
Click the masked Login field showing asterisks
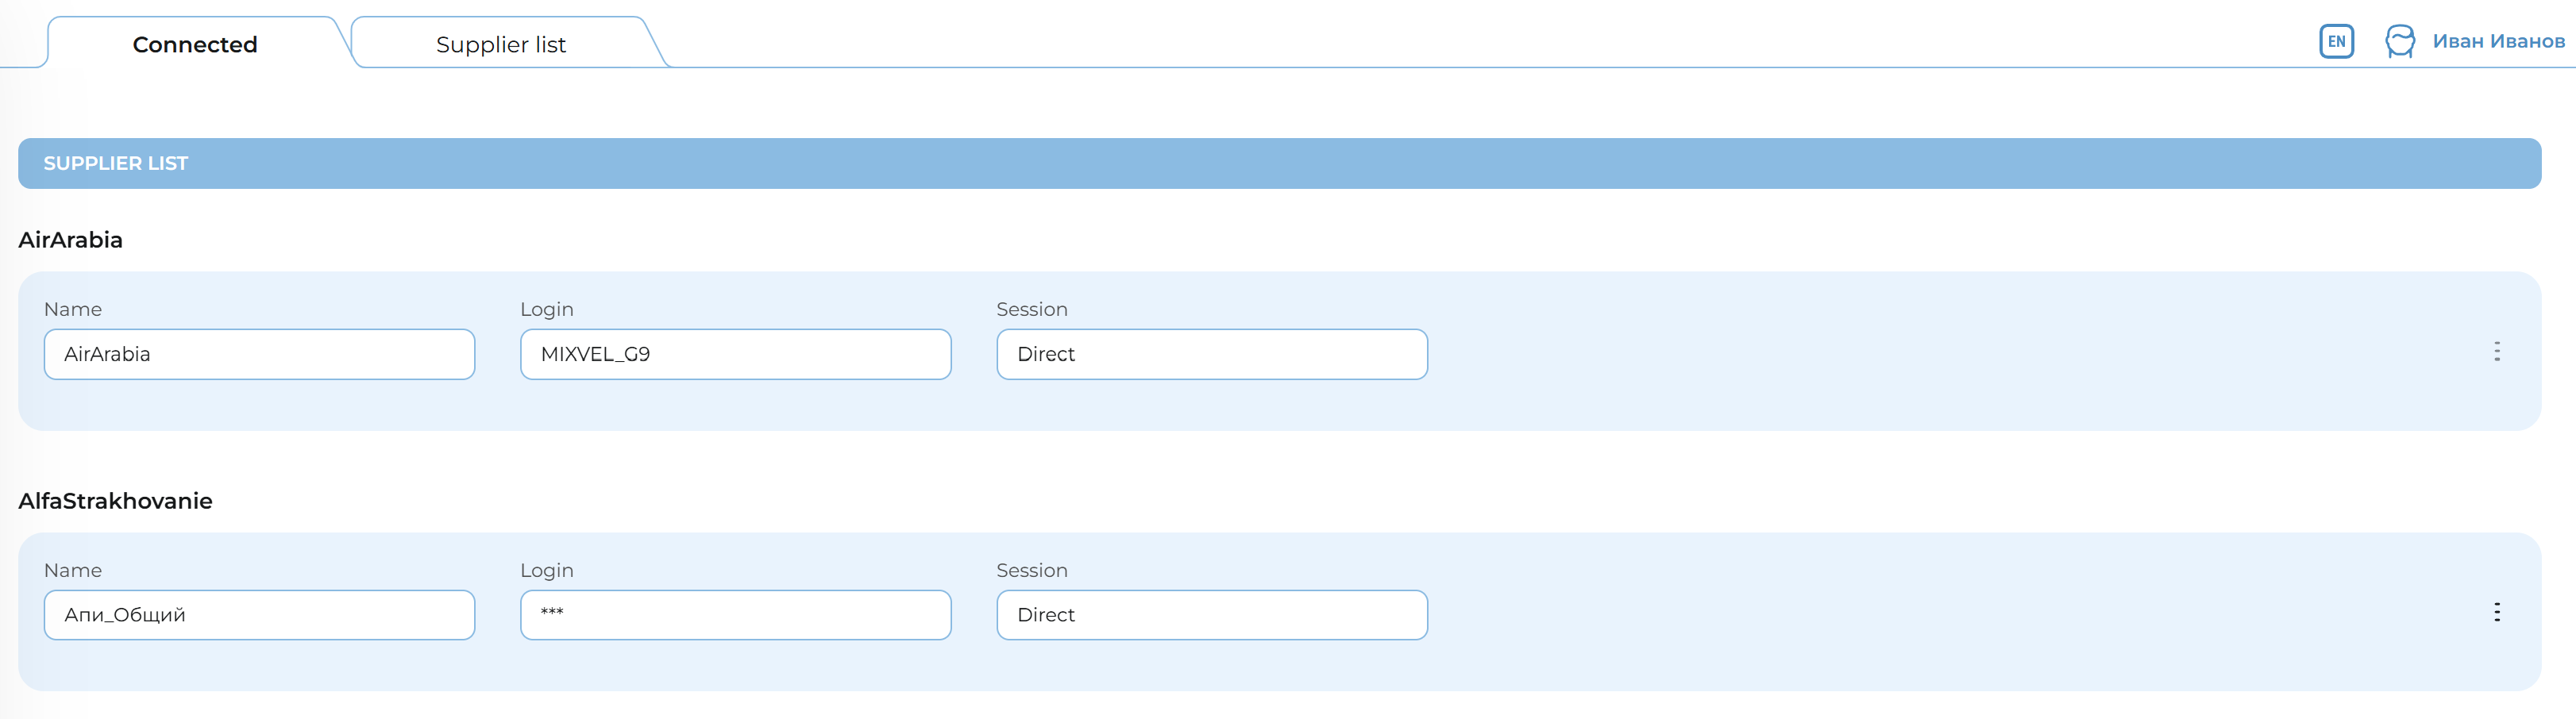735,615
